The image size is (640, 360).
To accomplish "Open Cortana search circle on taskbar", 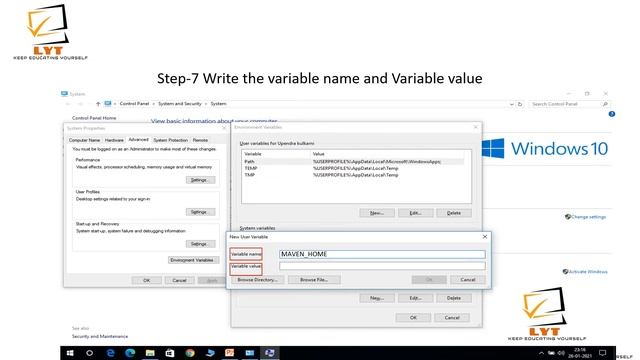I will coord(90,353).
